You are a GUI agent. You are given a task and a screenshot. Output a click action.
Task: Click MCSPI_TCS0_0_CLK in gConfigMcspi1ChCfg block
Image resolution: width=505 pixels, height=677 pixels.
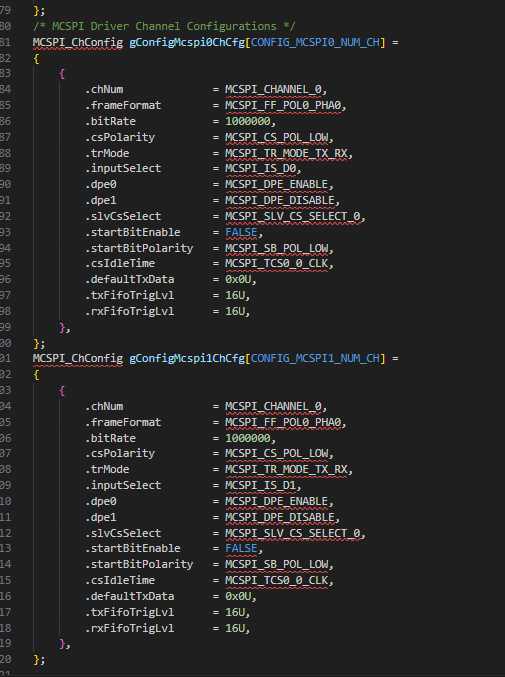tap(277, 580)
